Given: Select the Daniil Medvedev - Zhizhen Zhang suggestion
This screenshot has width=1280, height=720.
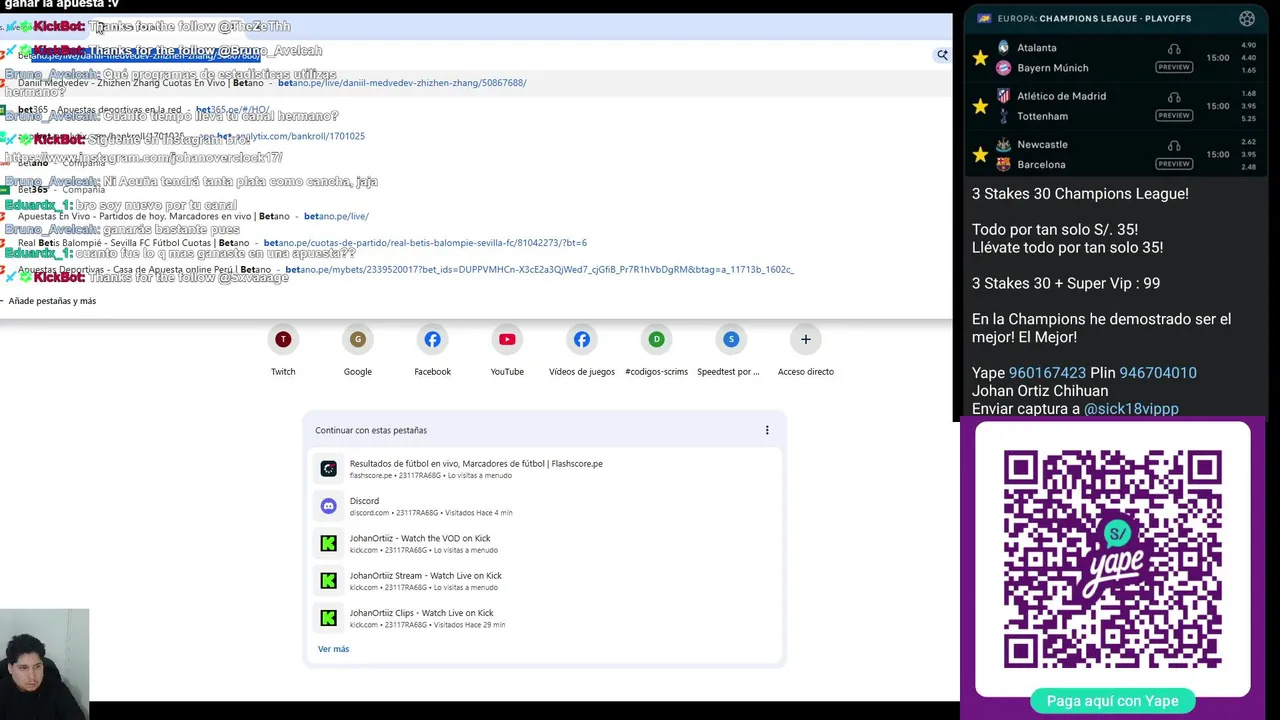Looking at the screenshot, I should [x=475, y=83].
